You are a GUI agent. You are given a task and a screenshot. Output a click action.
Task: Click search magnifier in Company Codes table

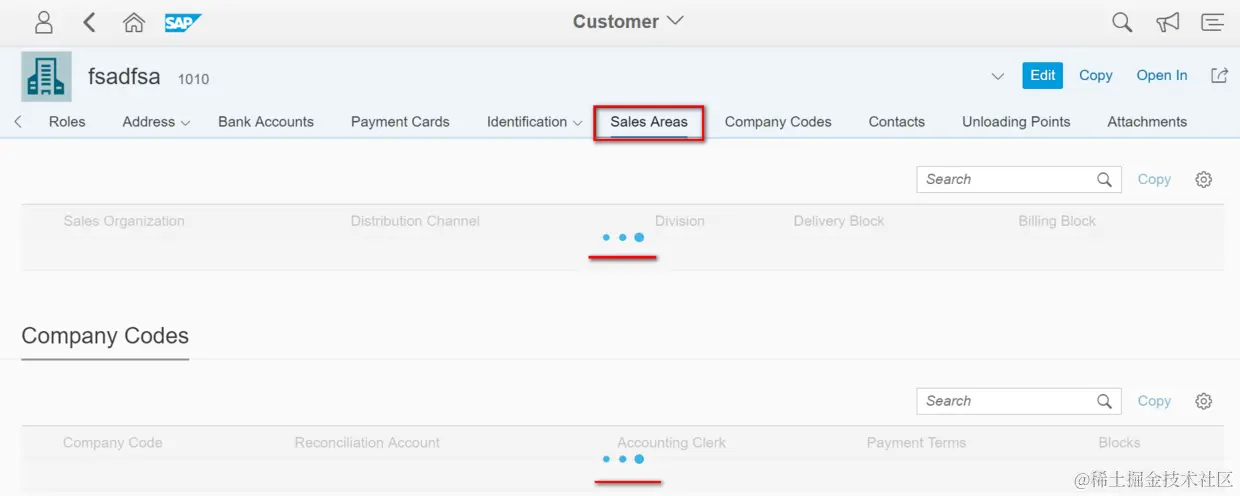click(x=1104, y=401)
